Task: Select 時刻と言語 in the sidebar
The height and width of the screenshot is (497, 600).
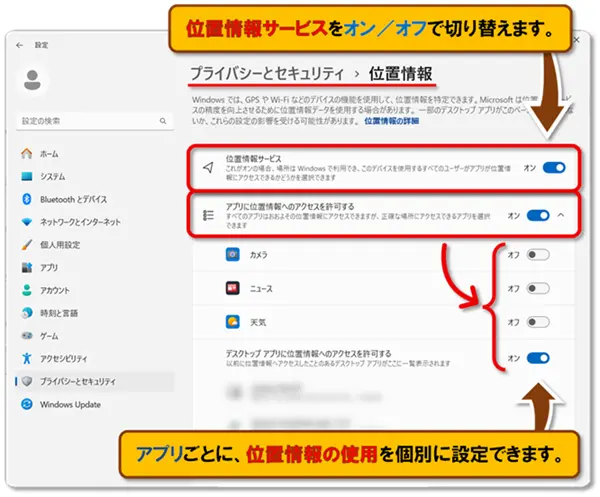Action: pos(58,313)
